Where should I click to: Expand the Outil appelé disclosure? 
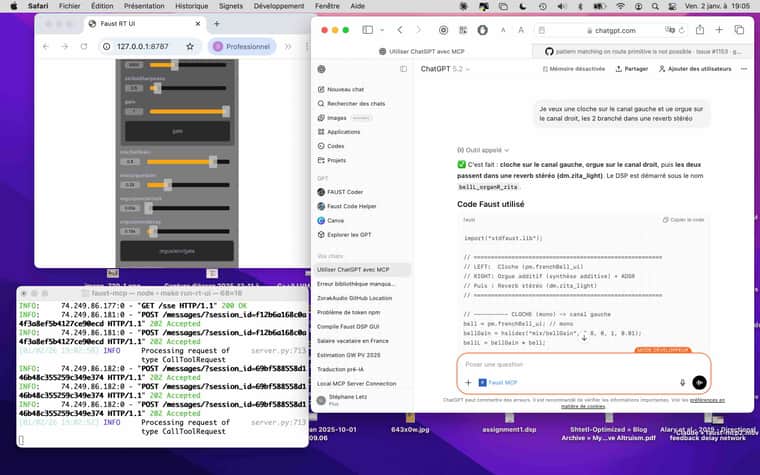coord(488,149)
